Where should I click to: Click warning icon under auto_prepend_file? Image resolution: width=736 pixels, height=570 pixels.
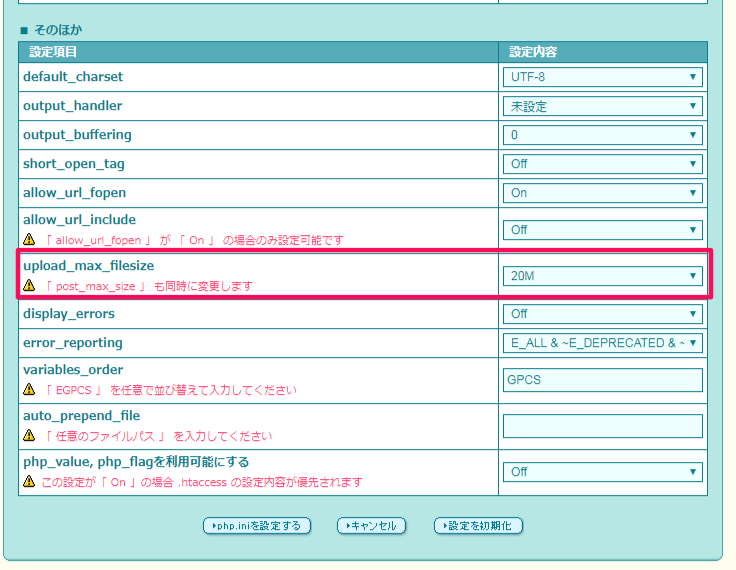pyautogui.click(x=29, y=436)
